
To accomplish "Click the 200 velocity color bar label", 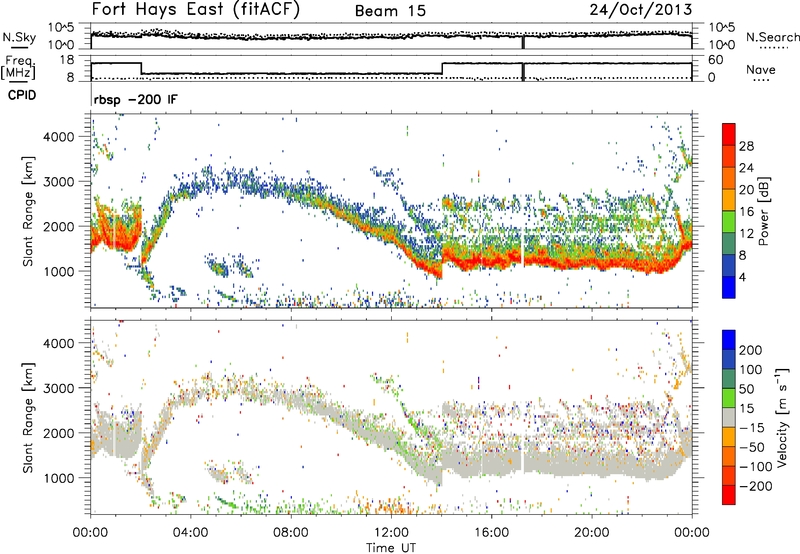I will (751, 350).
